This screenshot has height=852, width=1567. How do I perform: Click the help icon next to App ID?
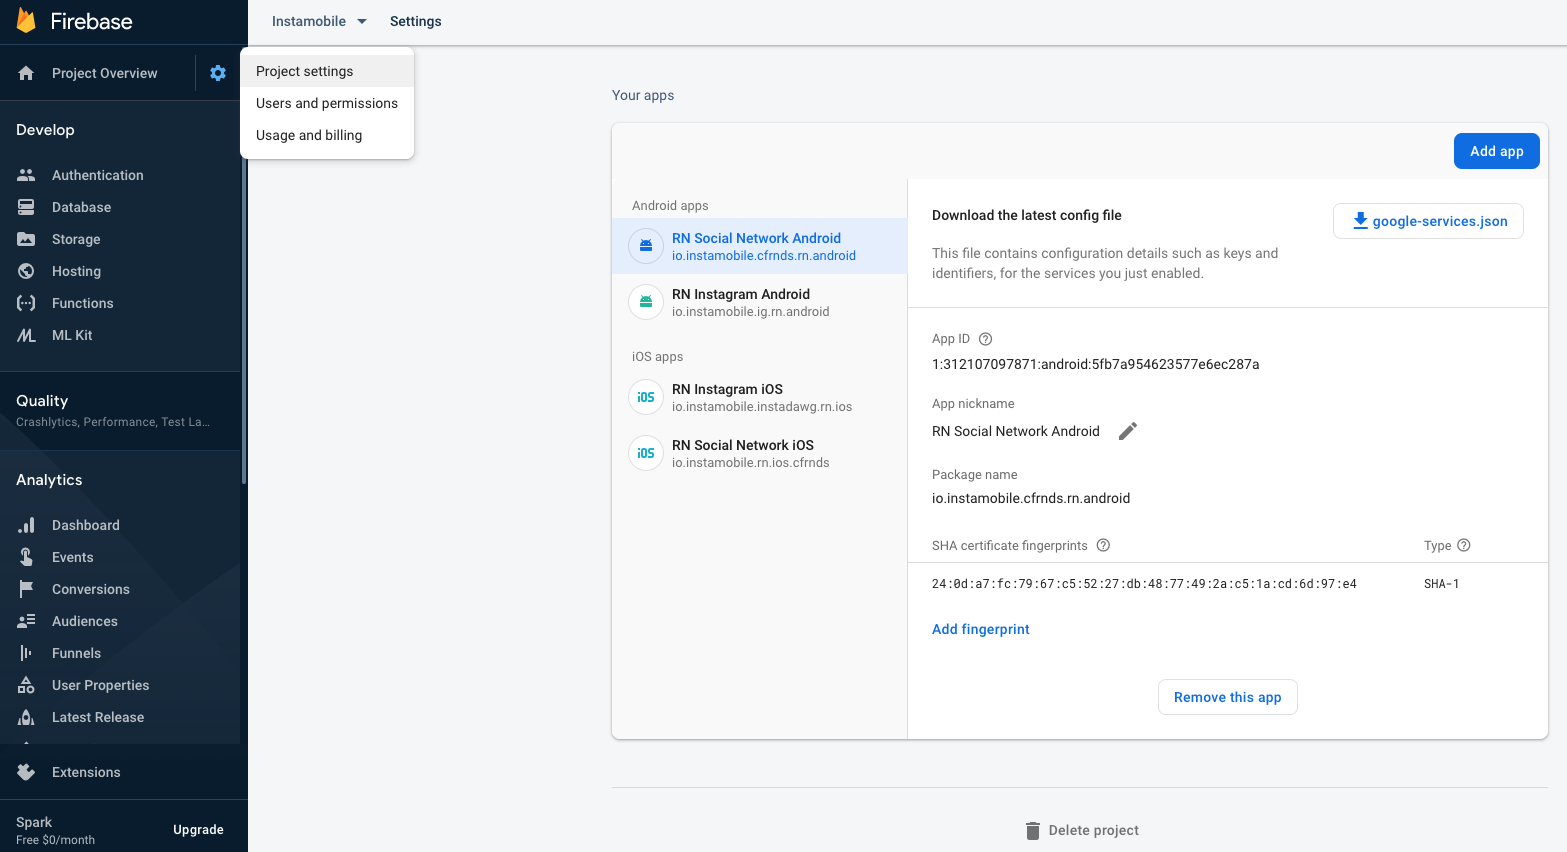[x=985, y=339]
